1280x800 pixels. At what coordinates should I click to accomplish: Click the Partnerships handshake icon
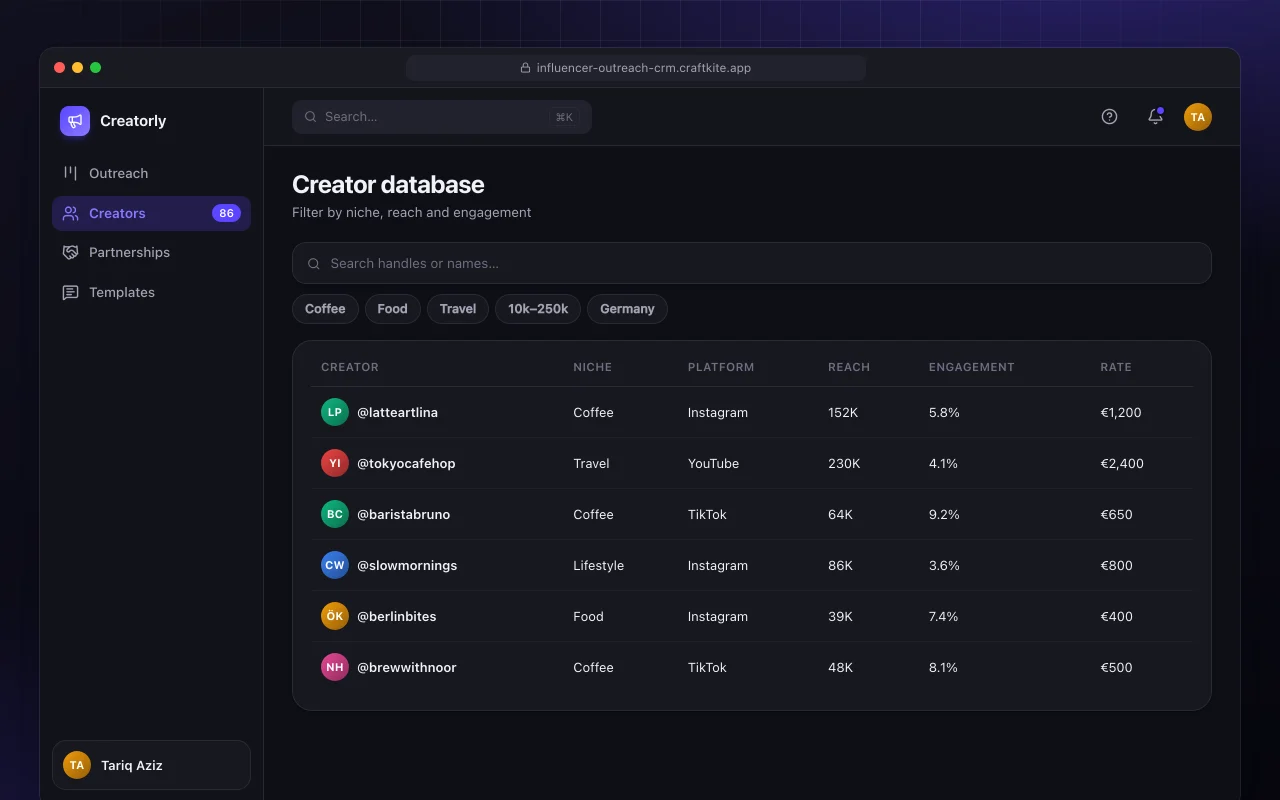(70, 252)
